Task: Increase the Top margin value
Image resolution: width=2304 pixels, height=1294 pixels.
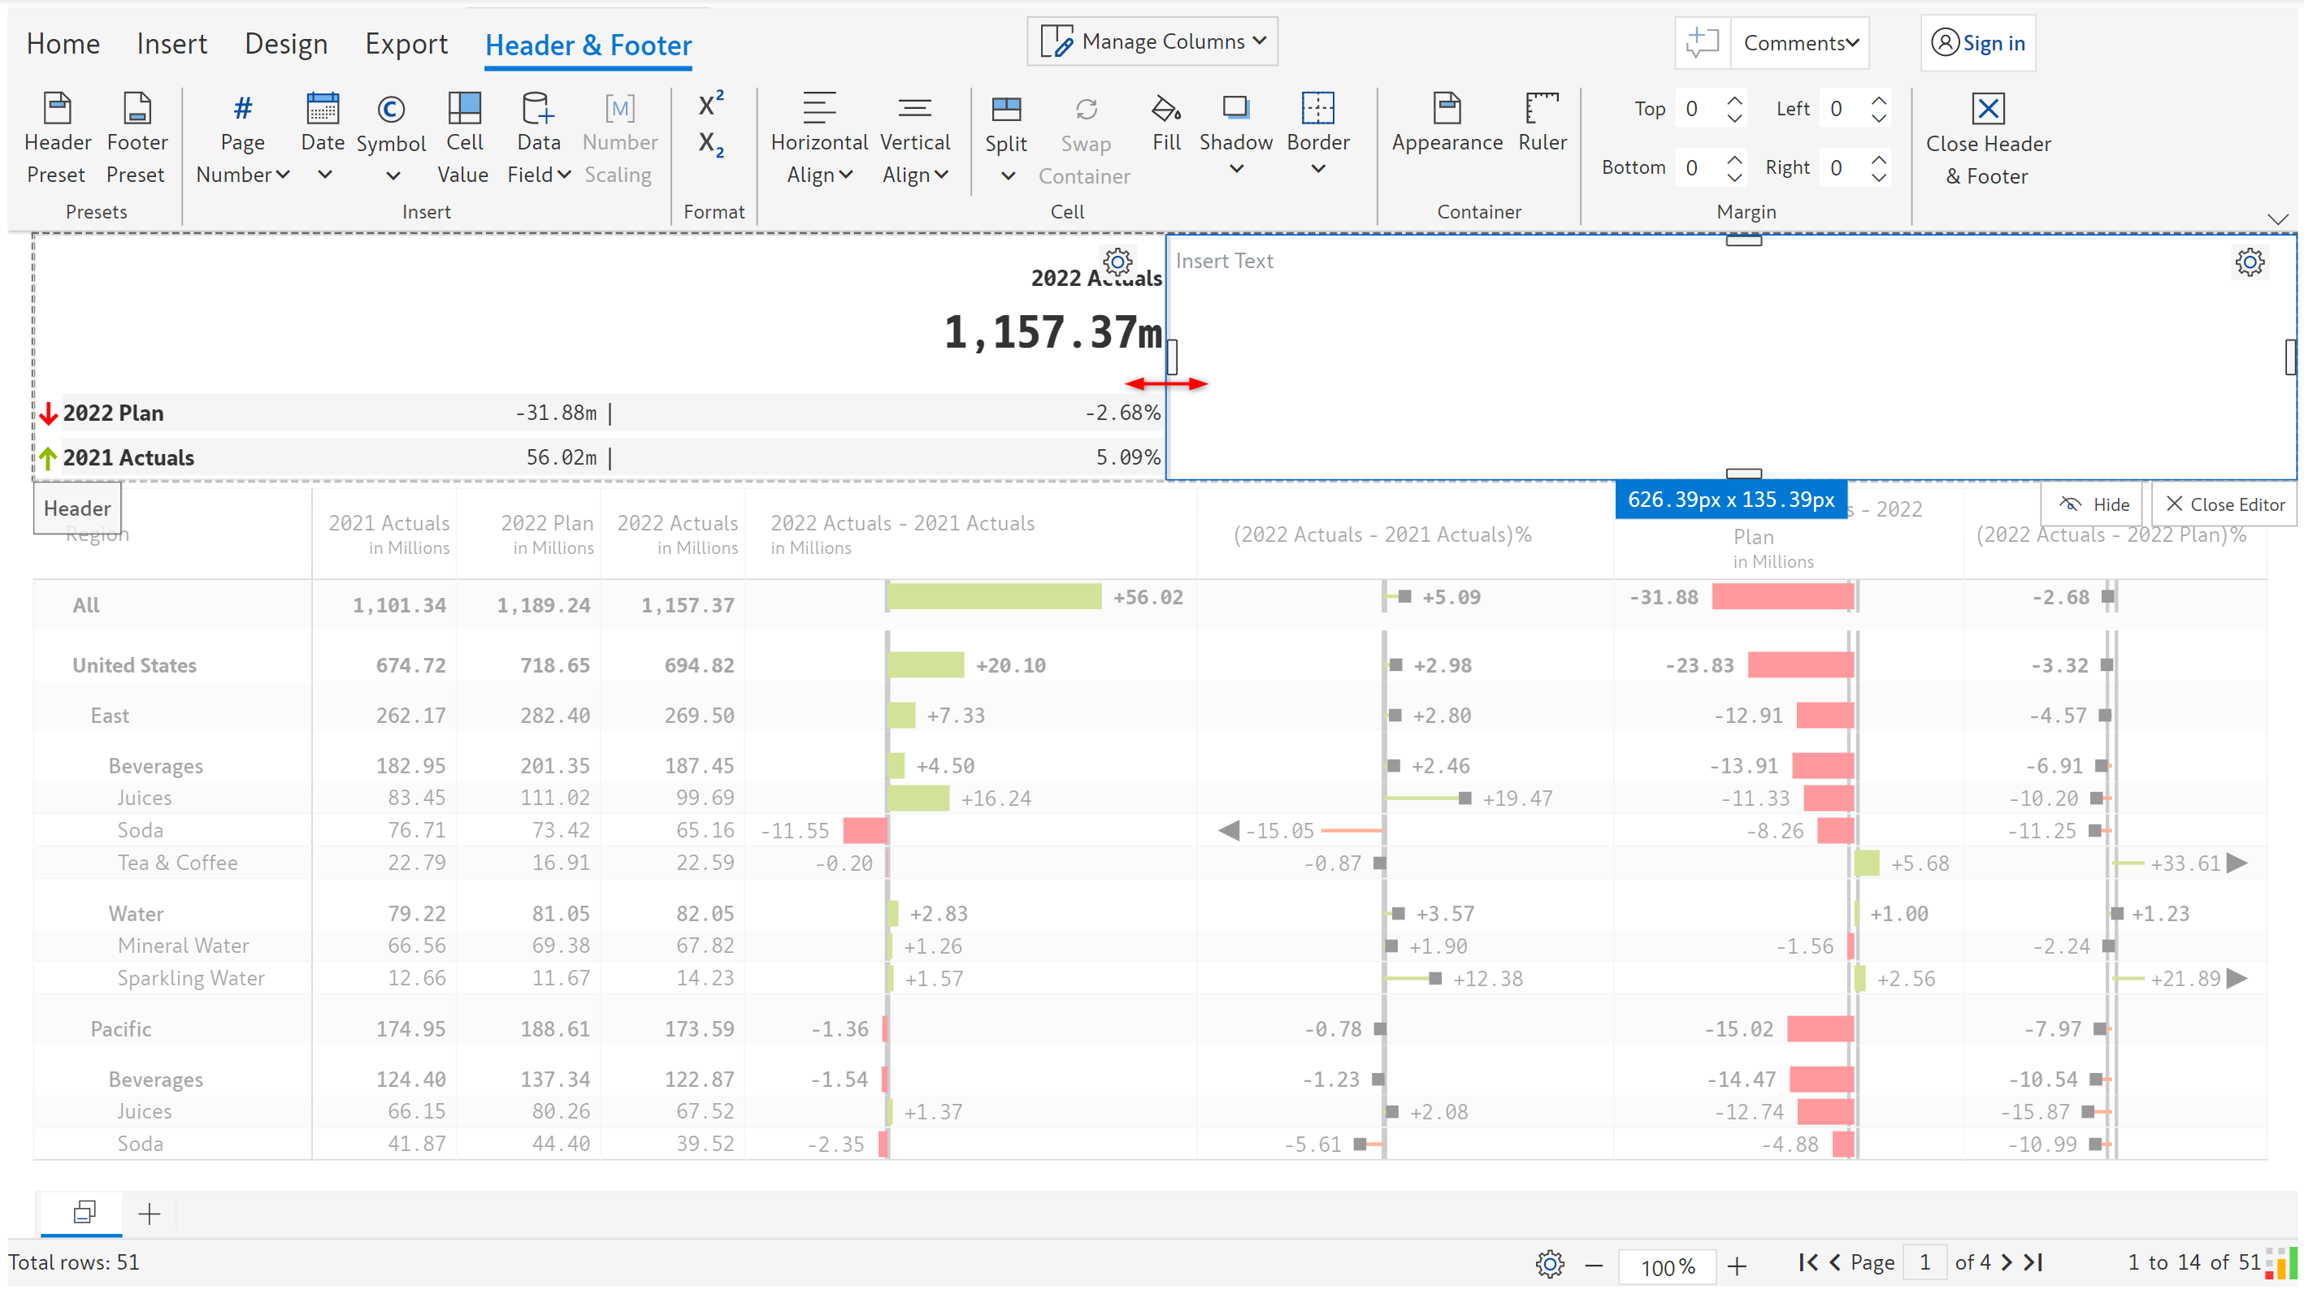Action: [1735, 100]
